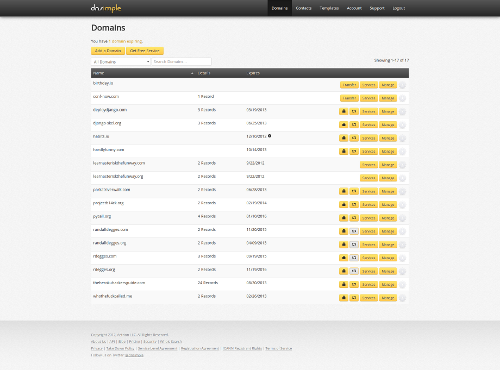Click the '24 Records' cell
Viewport: 500px width, 370px height.
coord(208,283)
